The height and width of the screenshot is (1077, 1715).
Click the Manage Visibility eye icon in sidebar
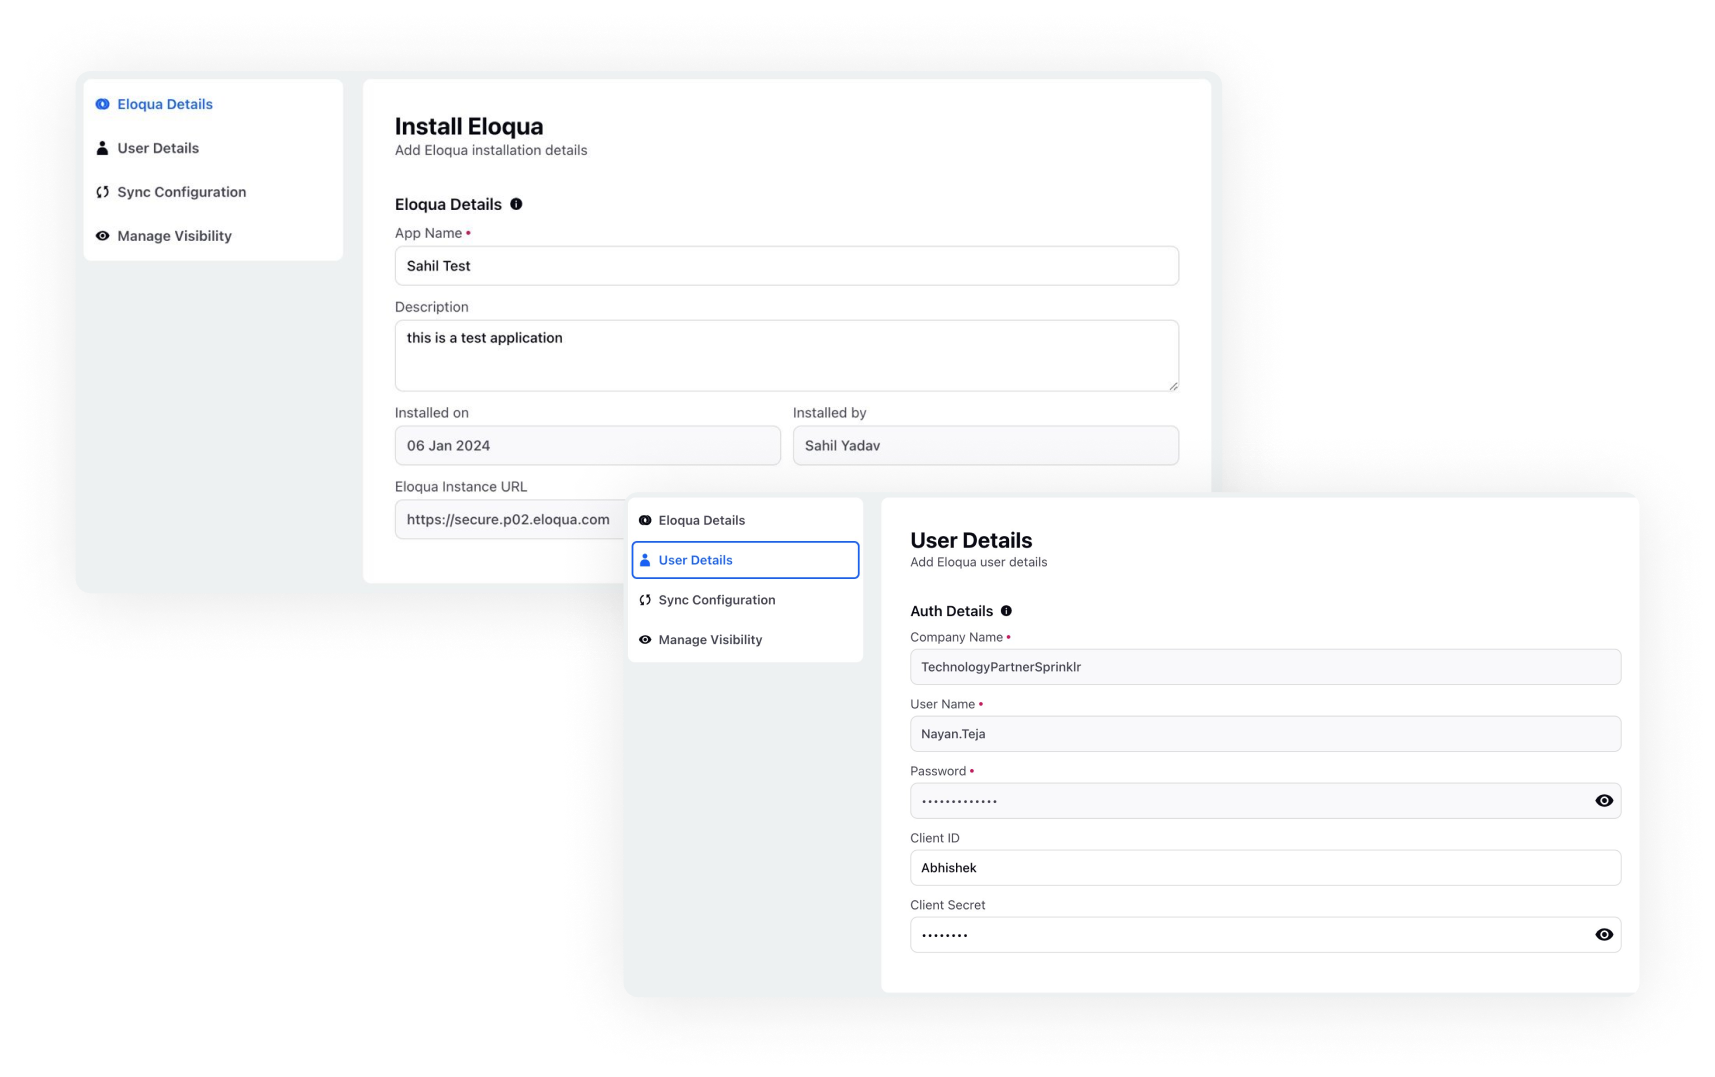point(102,235)
